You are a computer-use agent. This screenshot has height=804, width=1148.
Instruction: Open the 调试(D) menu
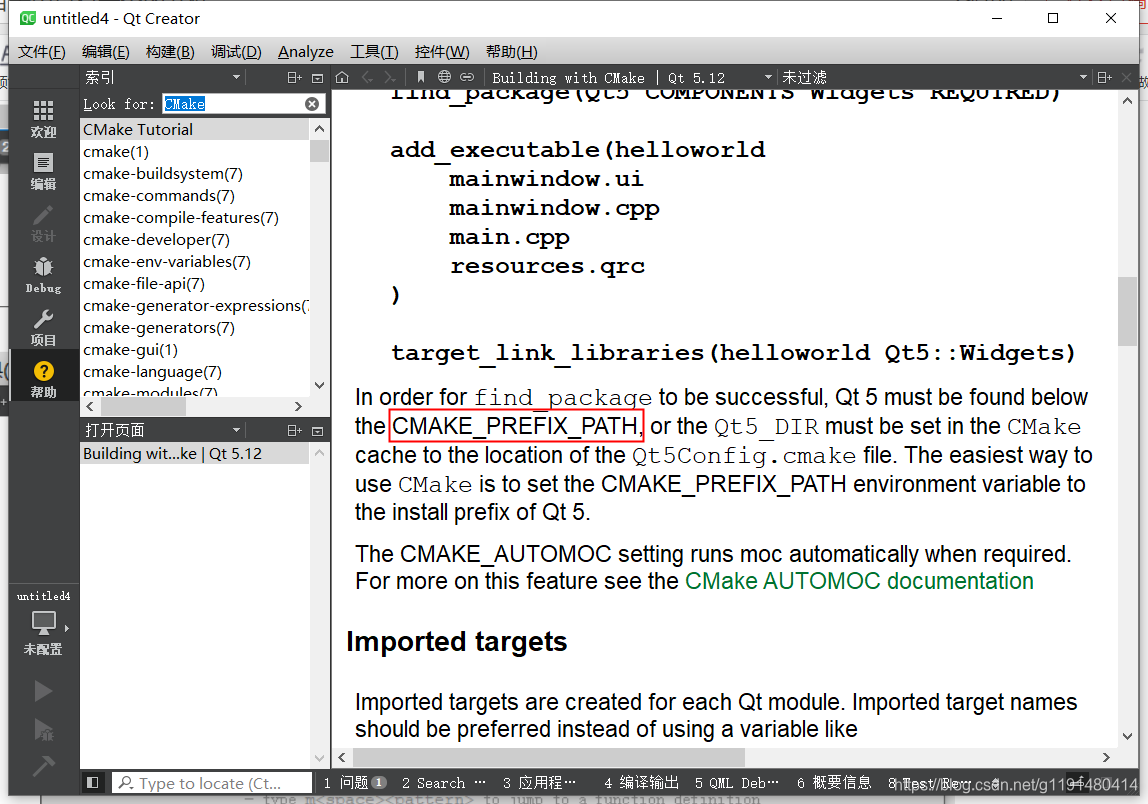click(236, 52)
